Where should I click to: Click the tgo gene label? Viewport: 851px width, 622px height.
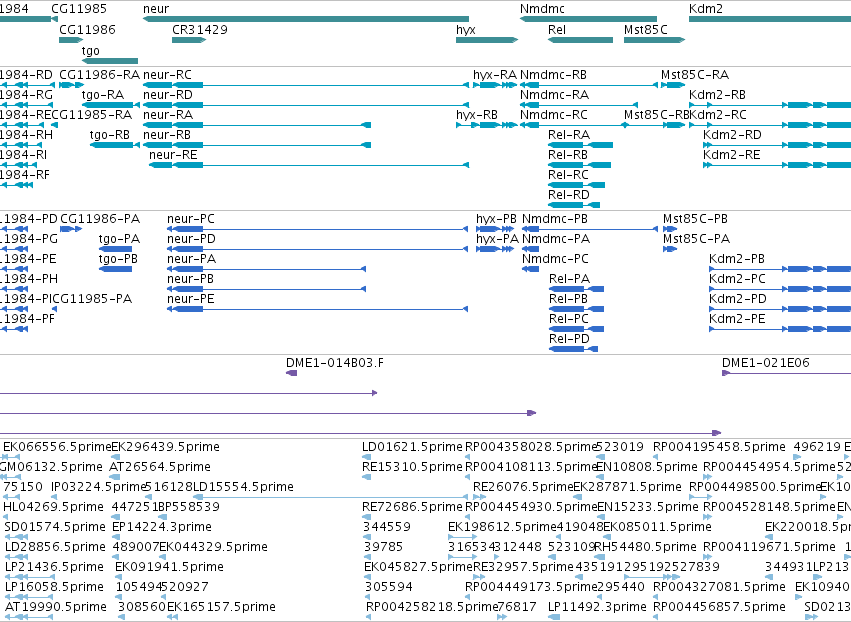pyautogui.click(x=91, y=51)
